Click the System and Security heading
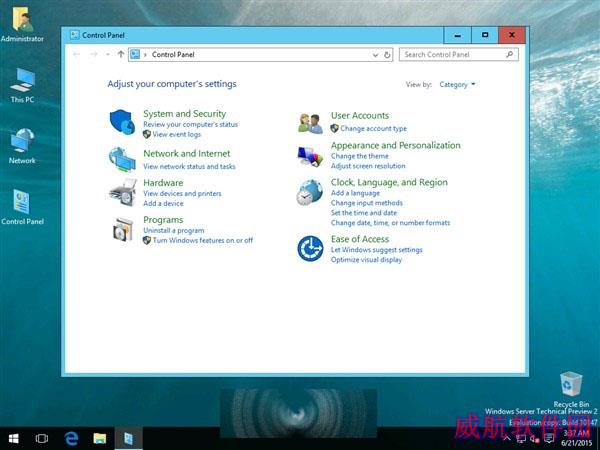Screen dimensions: 600x450 pos(184,114)
